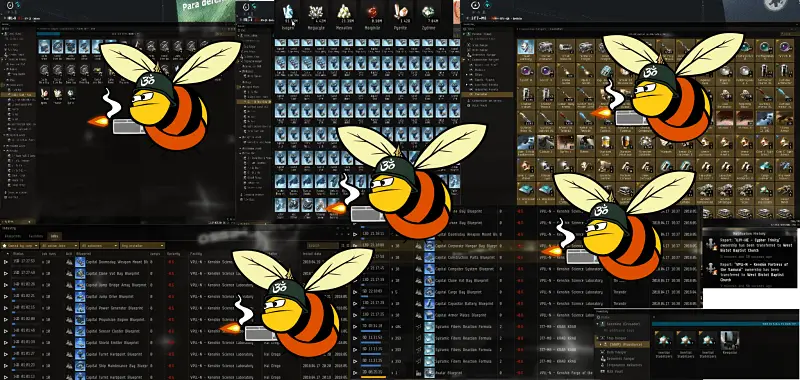Switch to the Blueprints tab

[x=12, y=236]
